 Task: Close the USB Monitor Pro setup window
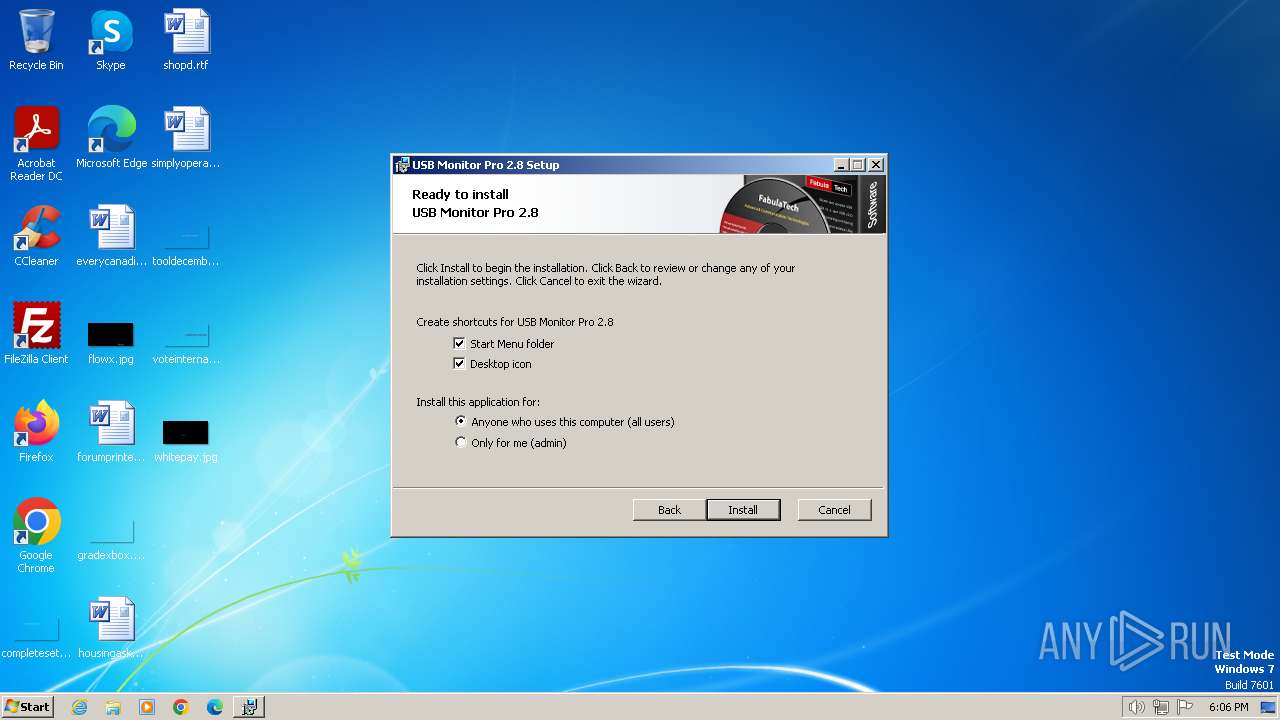pyautogui.click(x=876, y=165)
